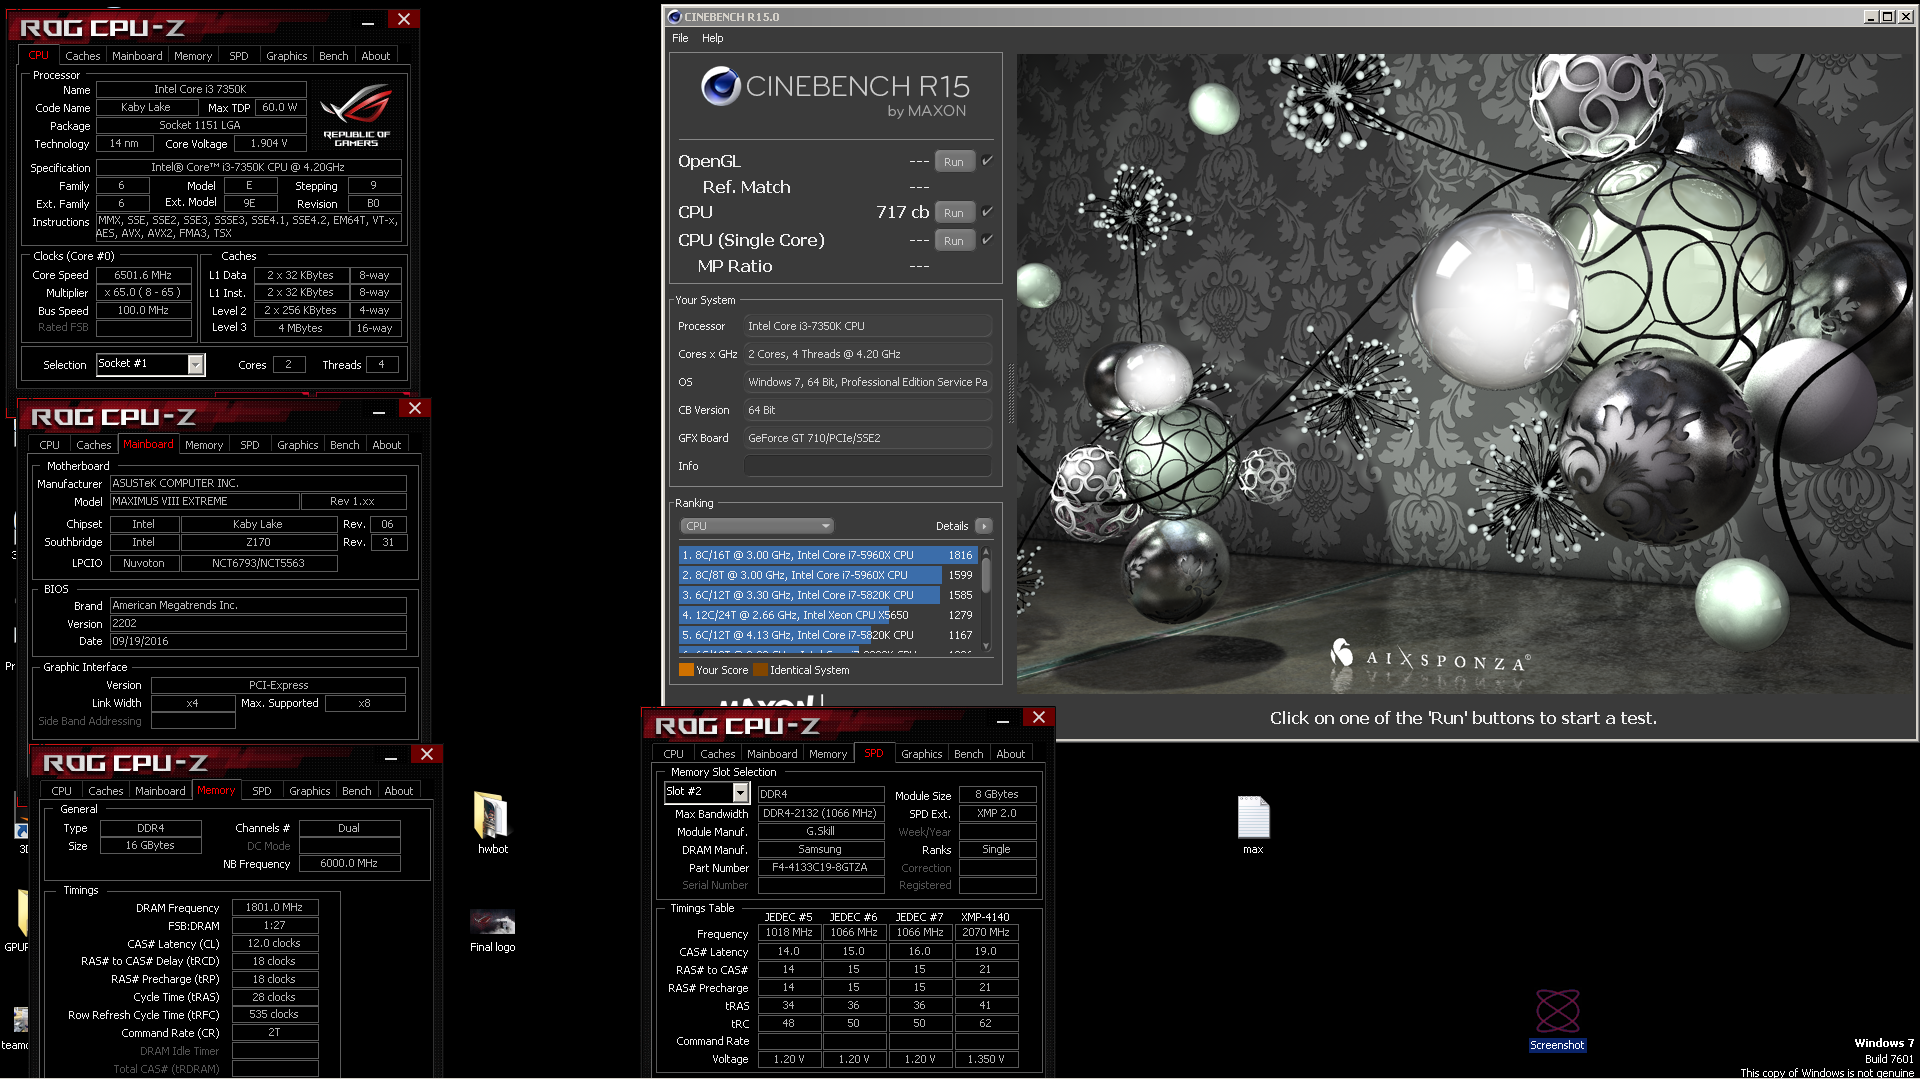Image resolution: width=1920 pixels, height=1080 pixels.
Task: Open the Slot #2 memory slot dropdown
Action: 741,792
